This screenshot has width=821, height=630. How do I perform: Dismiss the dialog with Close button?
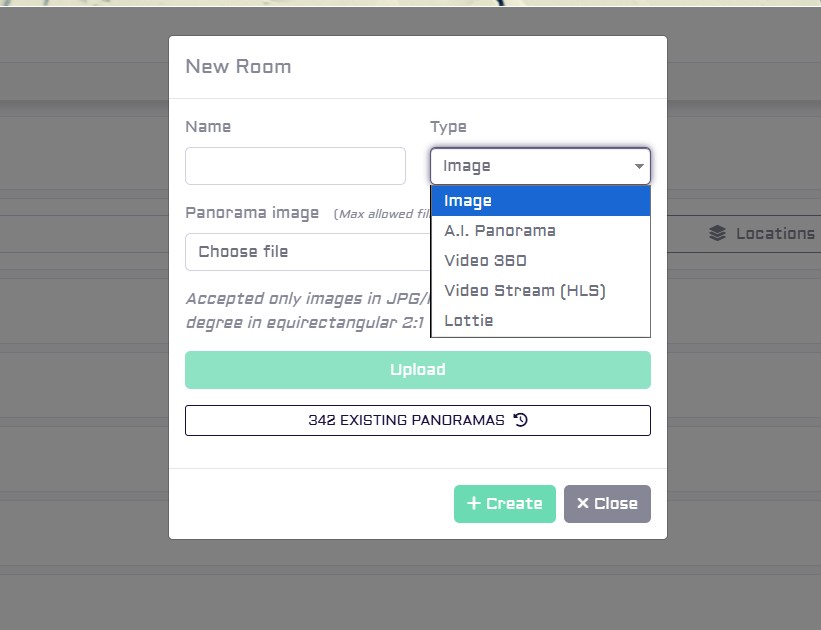[607, 504]
